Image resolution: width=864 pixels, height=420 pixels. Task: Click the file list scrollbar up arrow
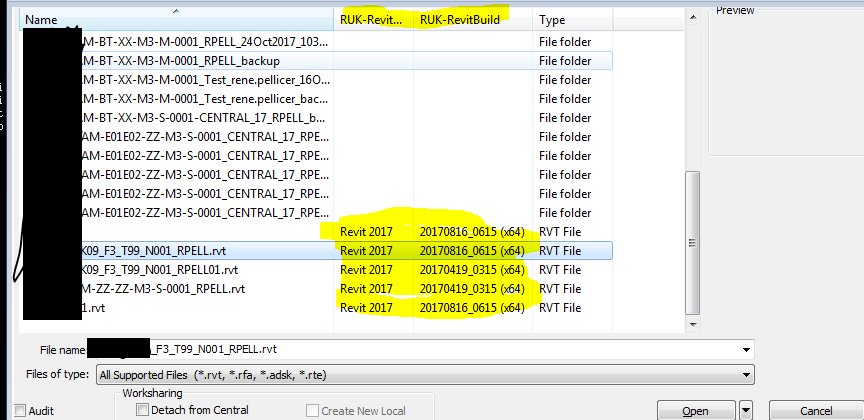(x=693, y=18)
